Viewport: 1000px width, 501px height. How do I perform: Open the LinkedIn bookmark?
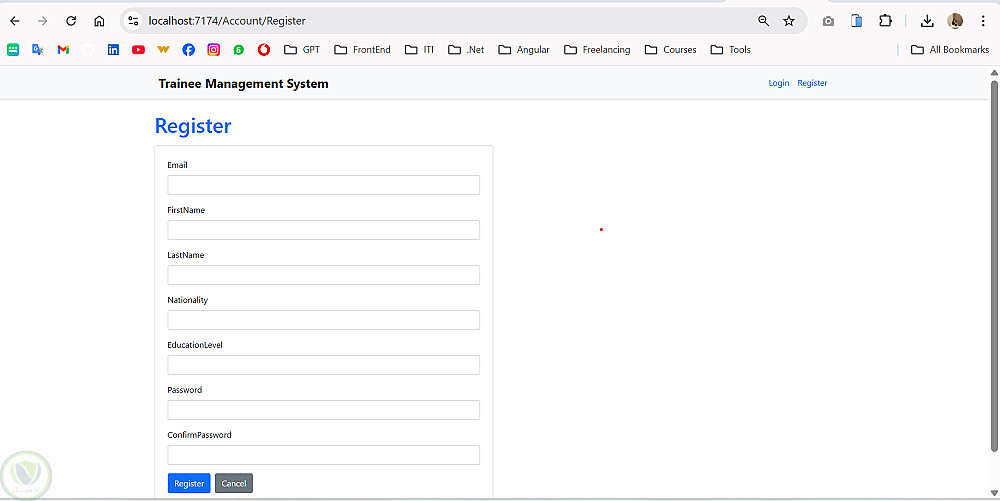pyautogui.click(x=113, y=50)
